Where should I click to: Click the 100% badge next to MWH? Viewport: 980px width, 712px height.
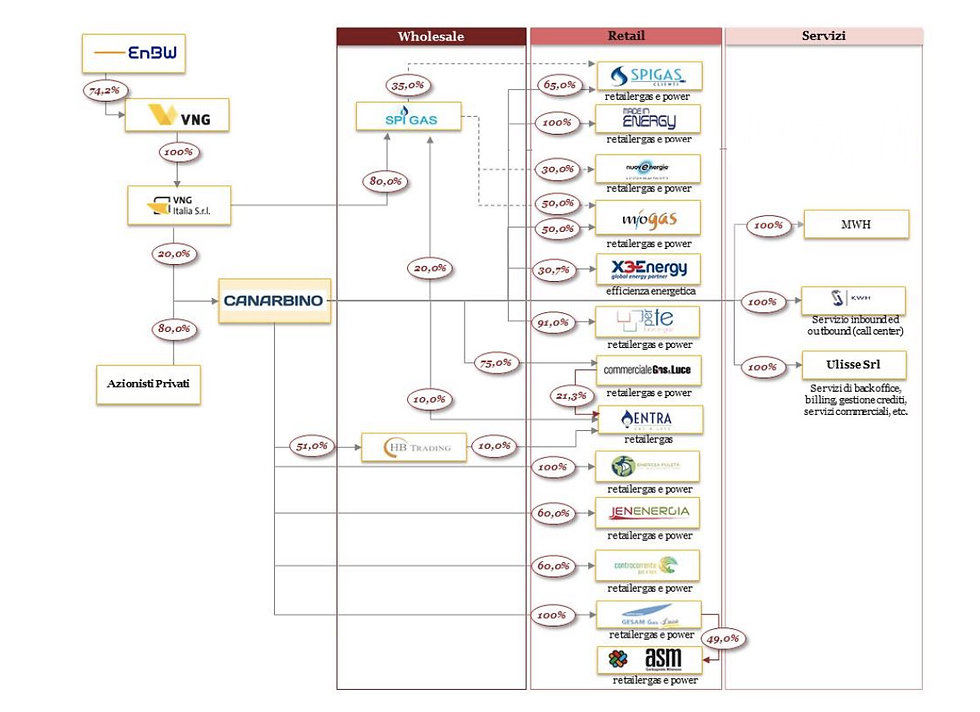(768, 226)
